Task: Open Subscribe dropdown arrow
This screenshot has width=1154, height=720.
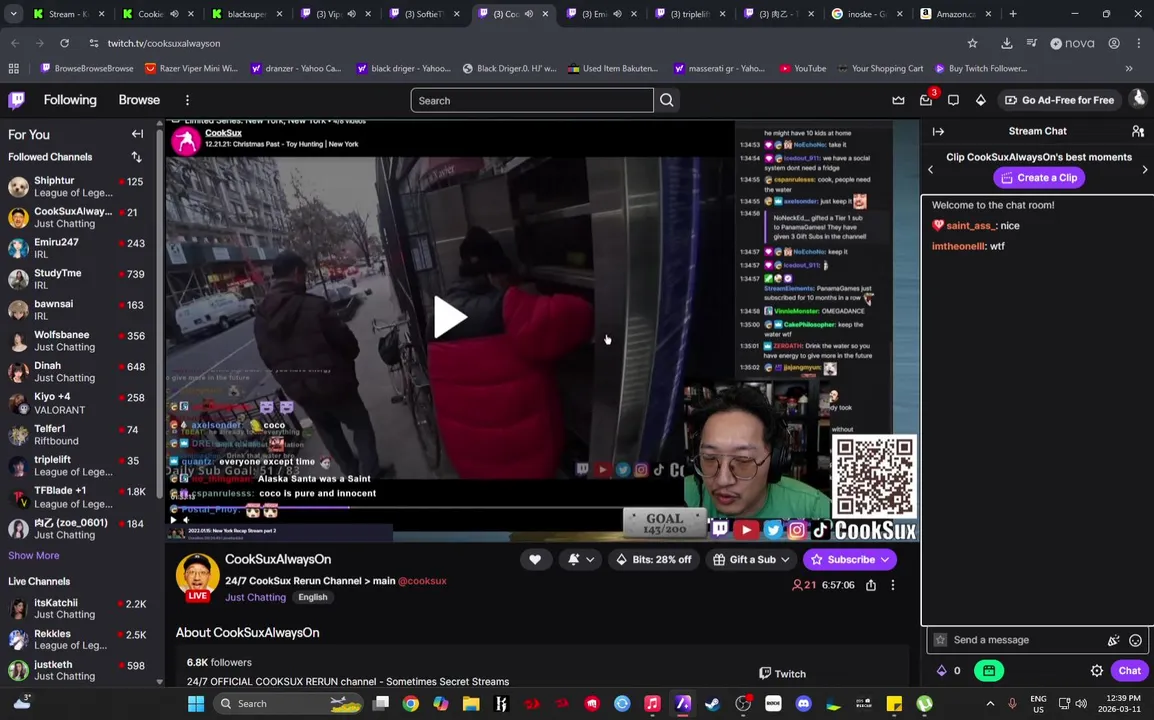Action: coord(885,560)
